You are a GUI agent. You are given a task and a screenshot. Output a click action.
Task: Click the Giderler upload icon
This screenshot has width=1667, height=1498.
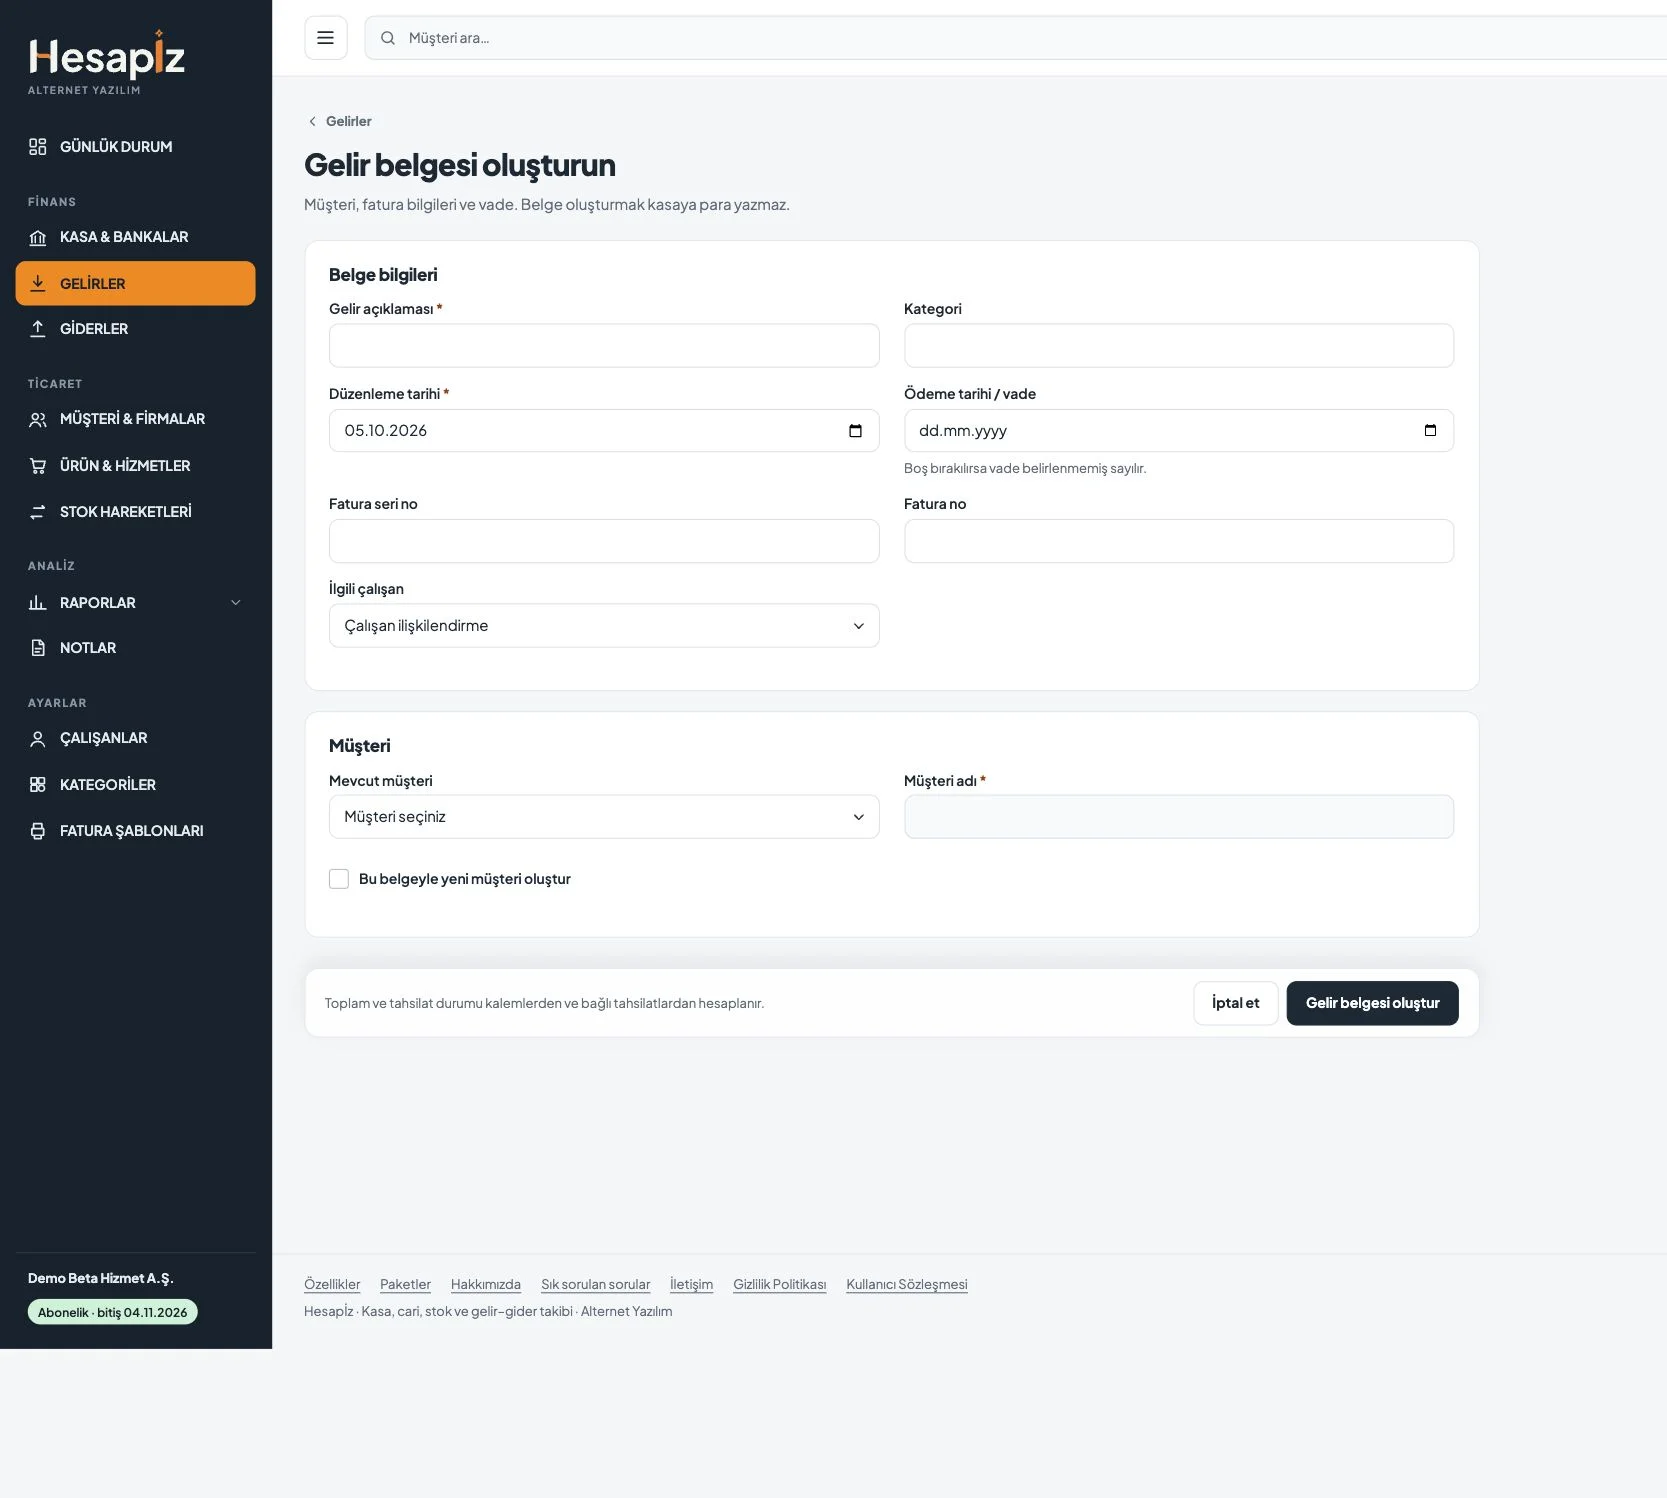[38, 329]
